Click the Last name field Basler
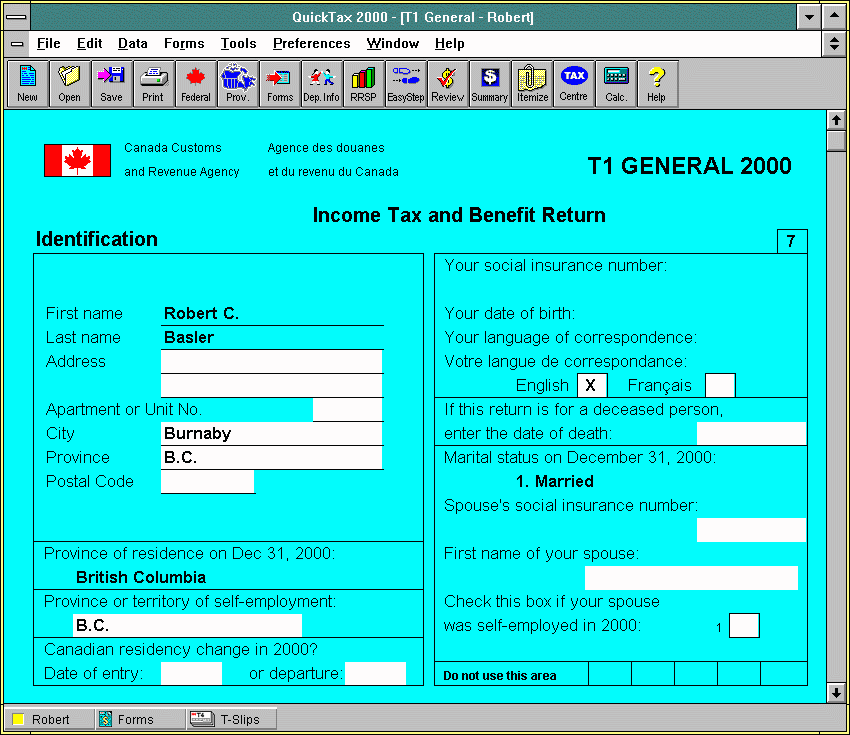 click(273, 338)
